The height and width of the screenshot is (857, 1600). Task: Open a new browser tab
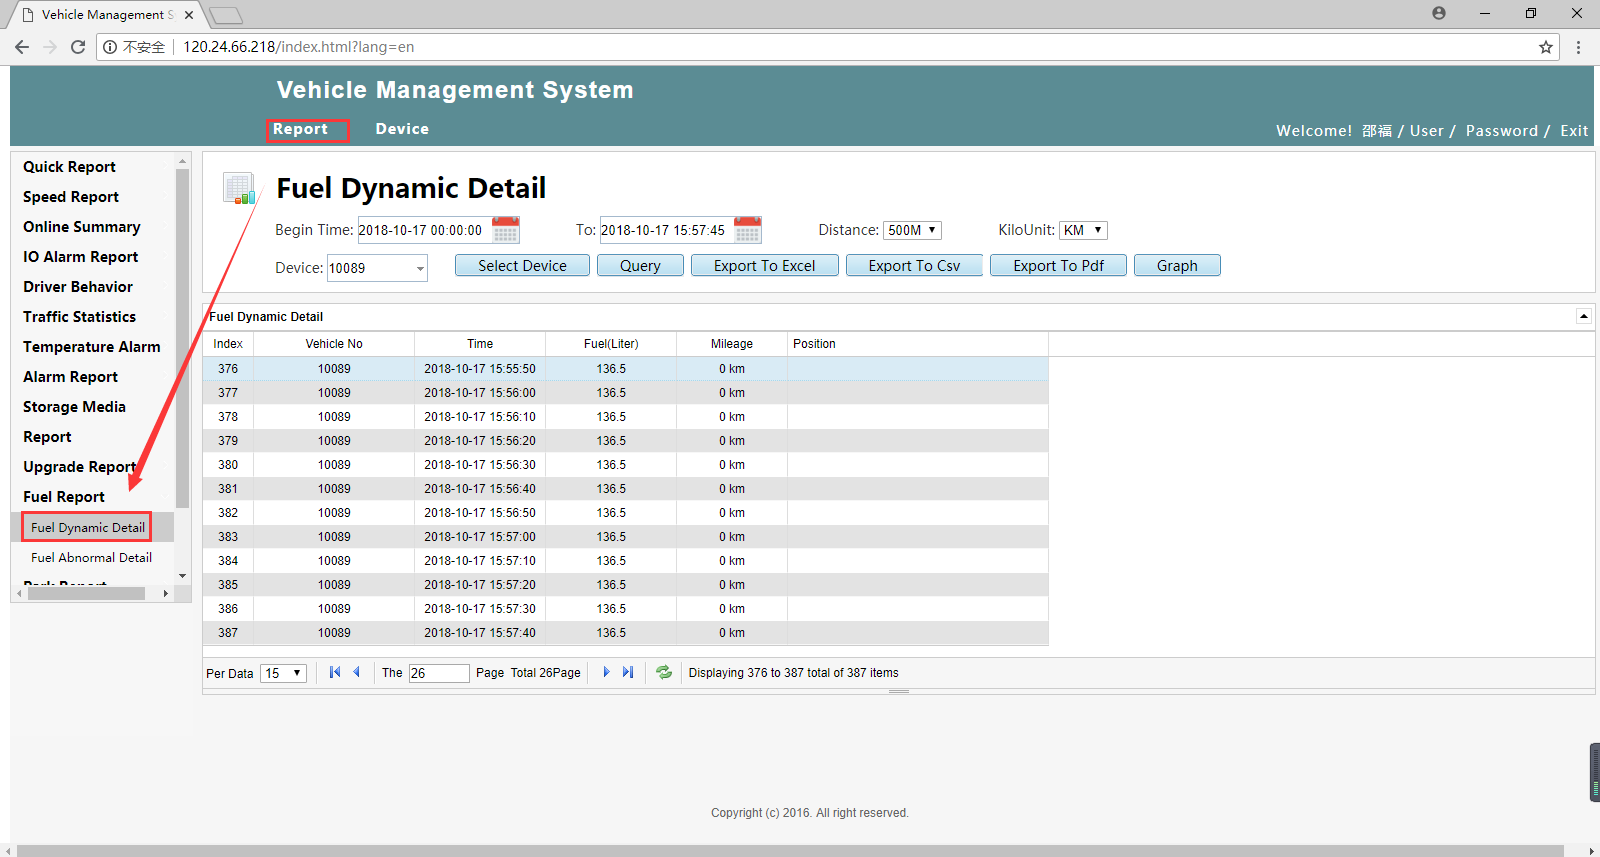pos(226,15)
